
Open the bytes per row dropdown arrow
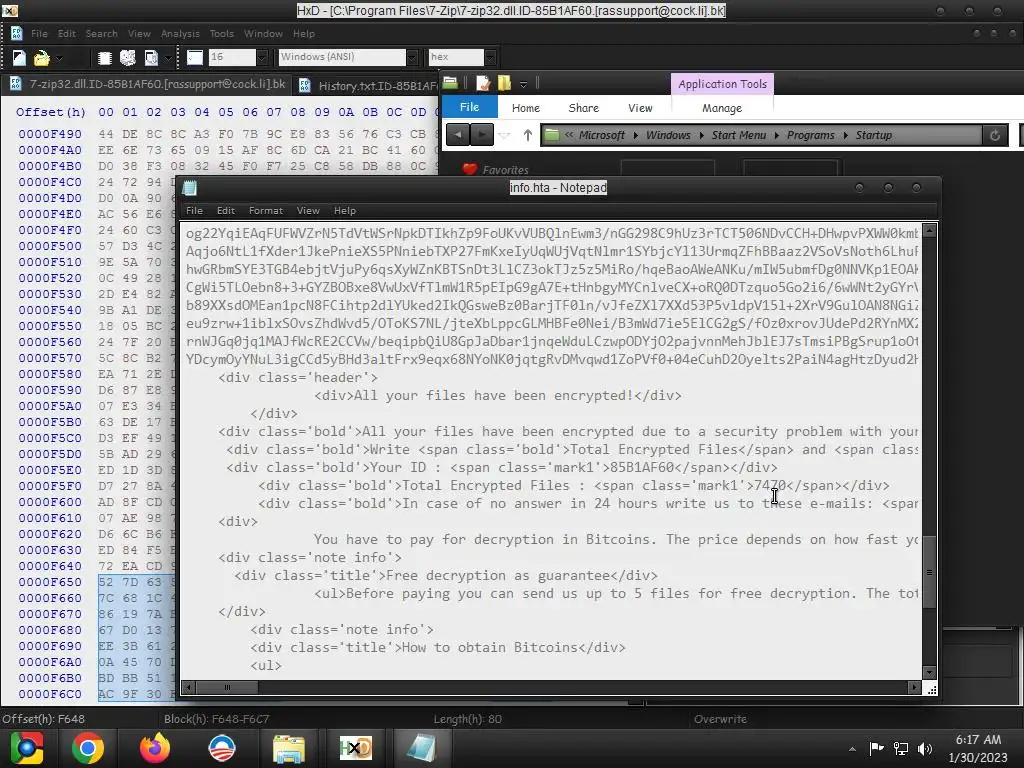(x=262, y=57)
